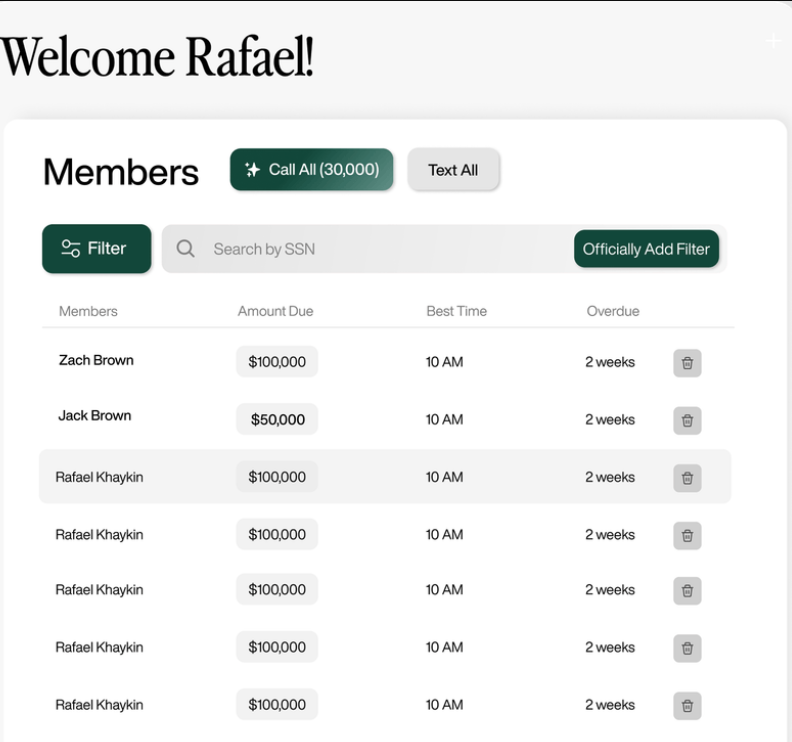Open the Jack Brown member entry
The height and width of the screenshot is (742, 792).
[x=94, y=416]
